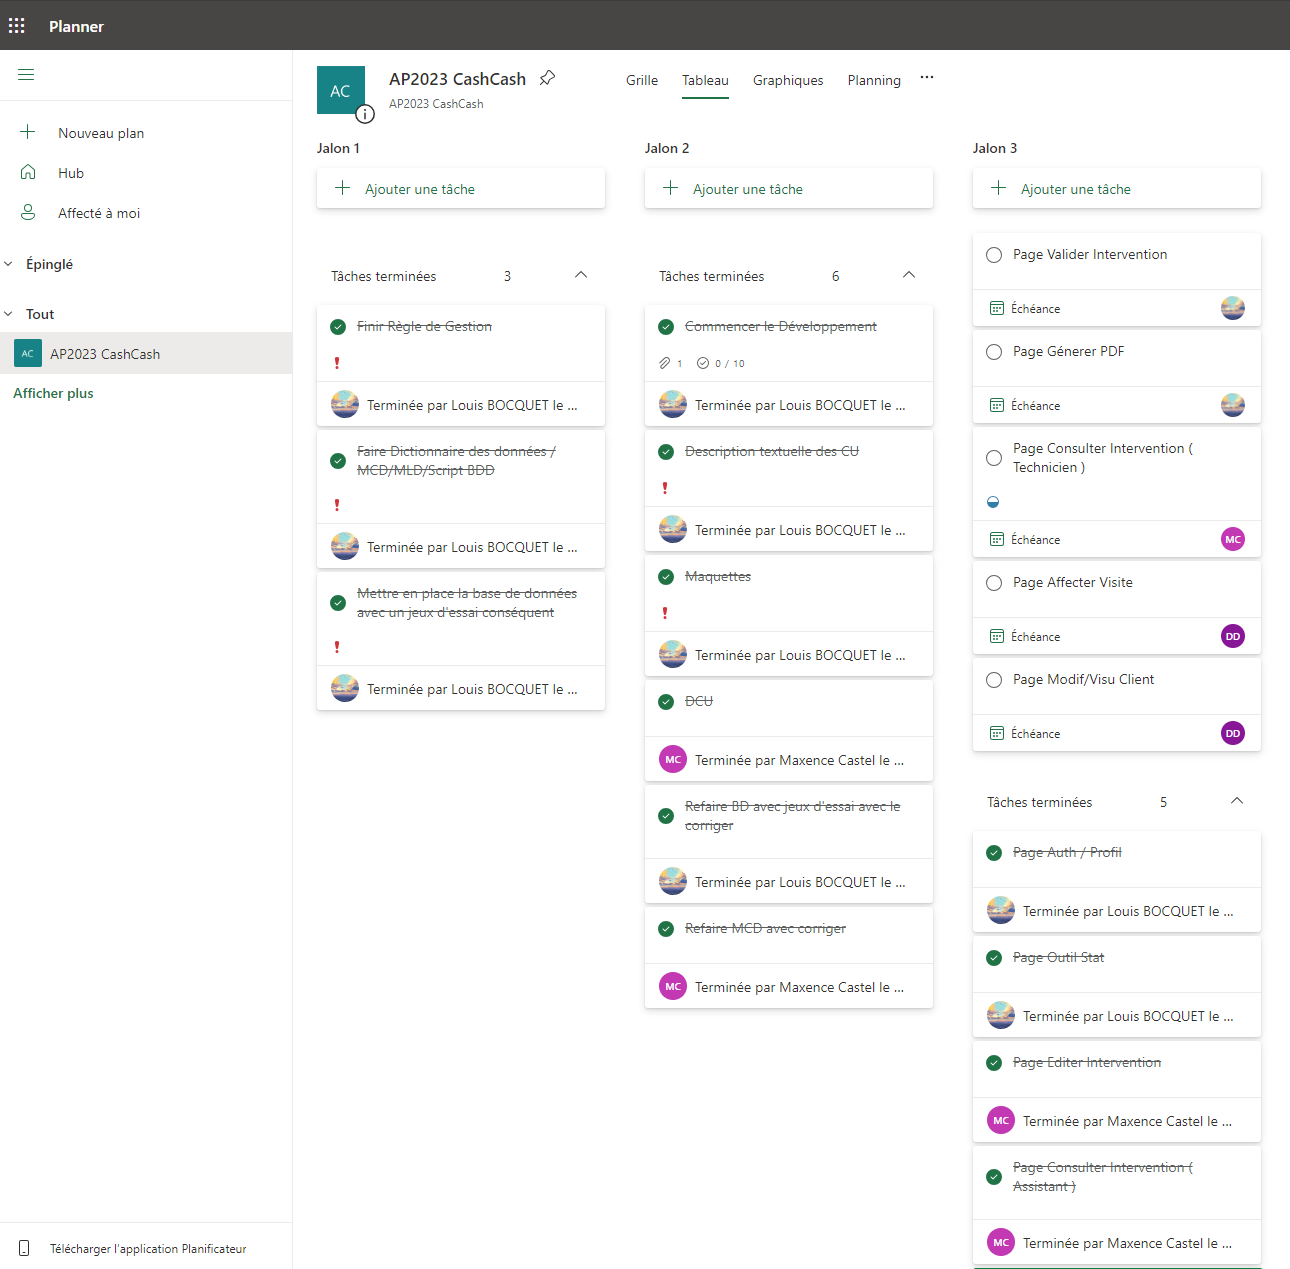This screenshot has width=1290, height=1269.
Task: Collapse the sidebar with hamburger icon
Action: tap(26, 75)
